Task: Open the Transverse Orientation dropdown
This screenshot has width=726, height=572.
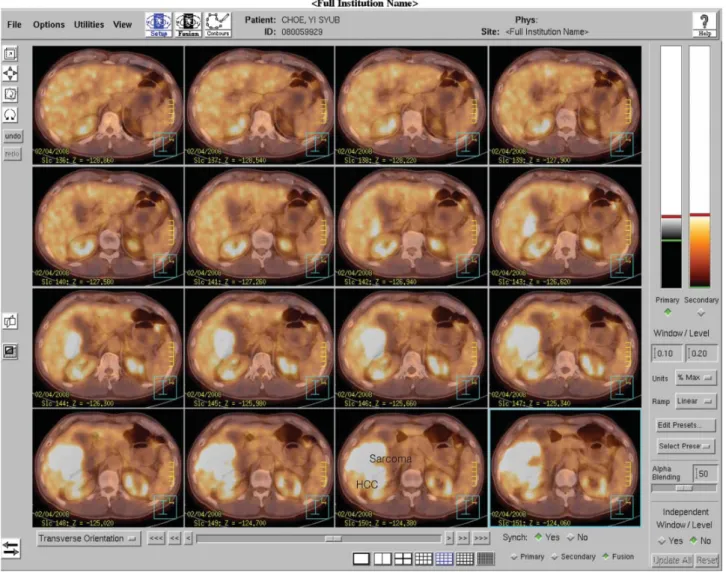Action: click(x=88, y=539)
